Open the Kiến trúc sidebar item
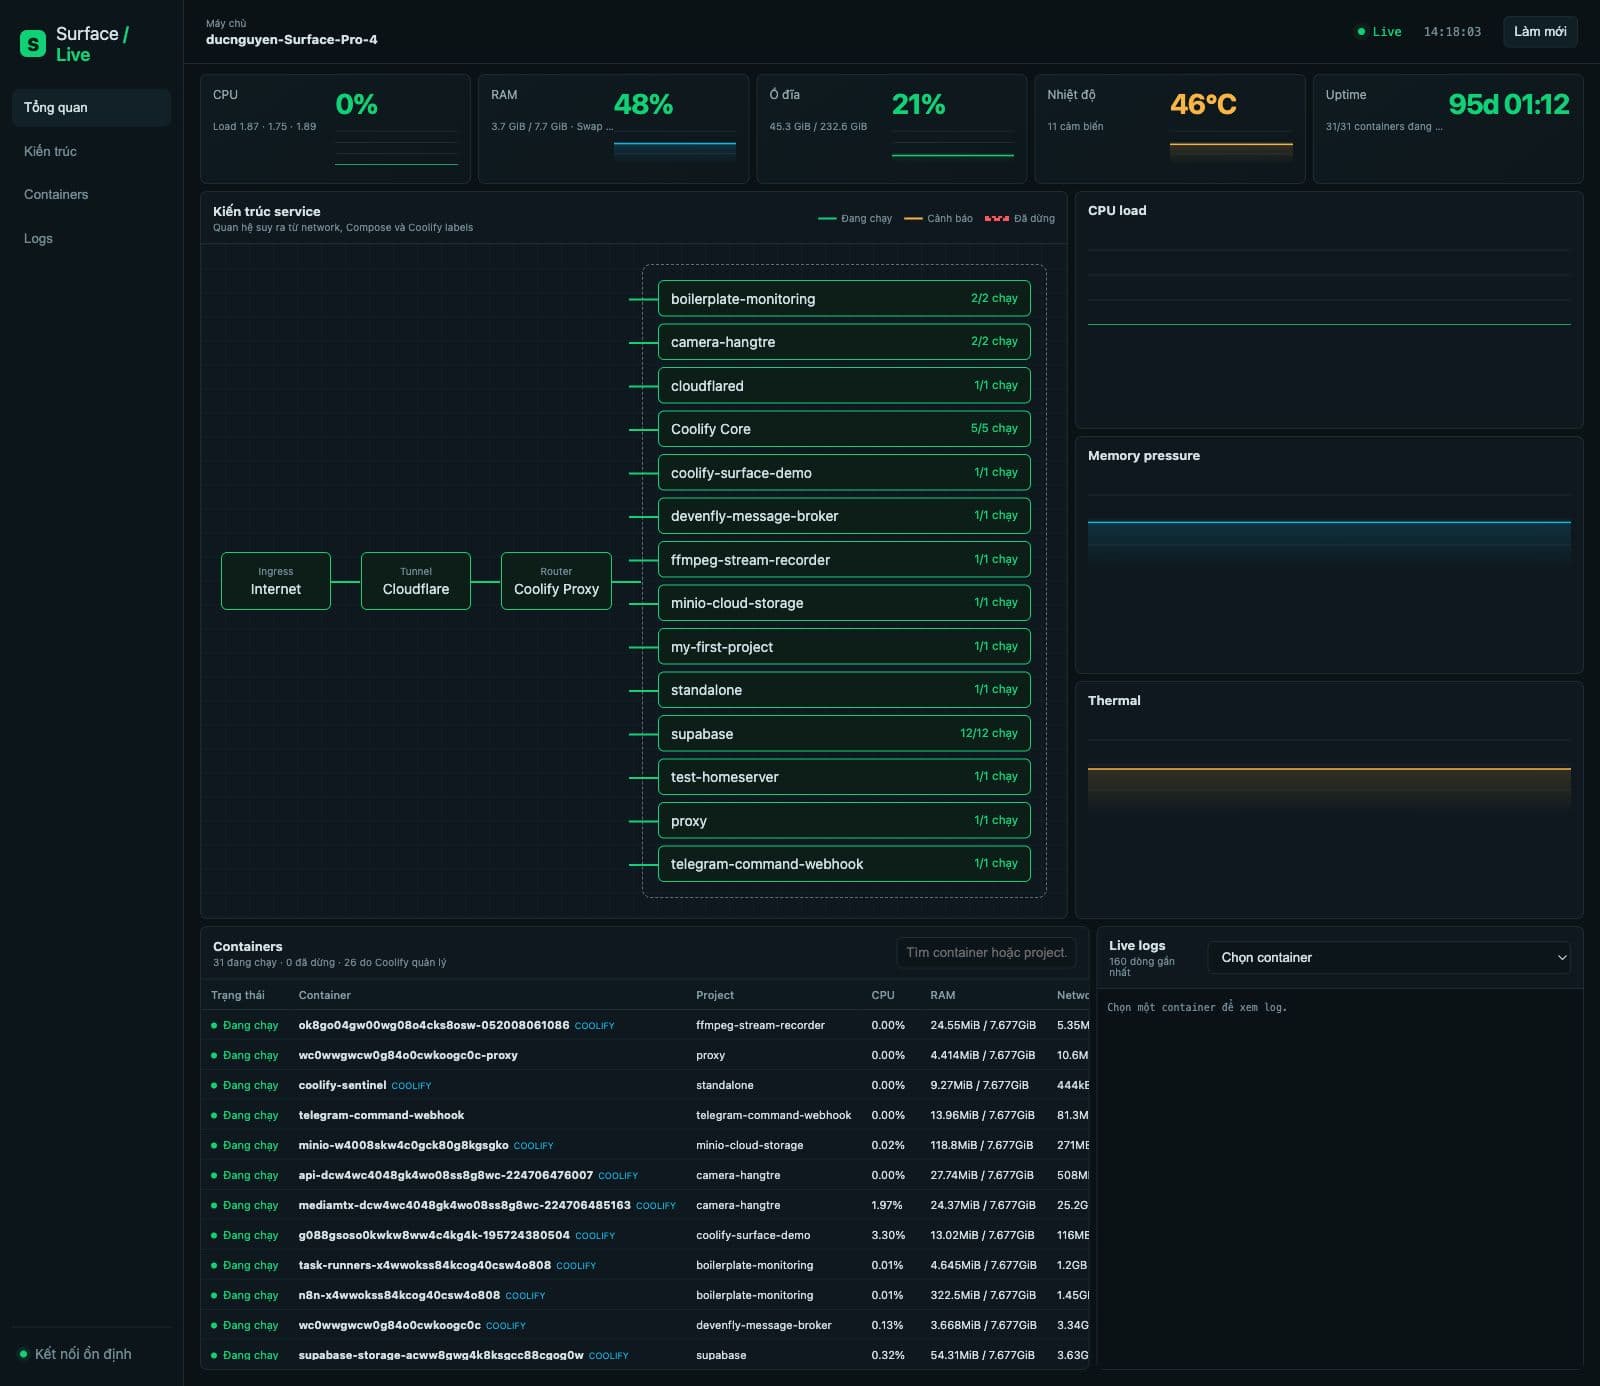The height and width of the screenshot is (1386, 1600). coord(91,151)
